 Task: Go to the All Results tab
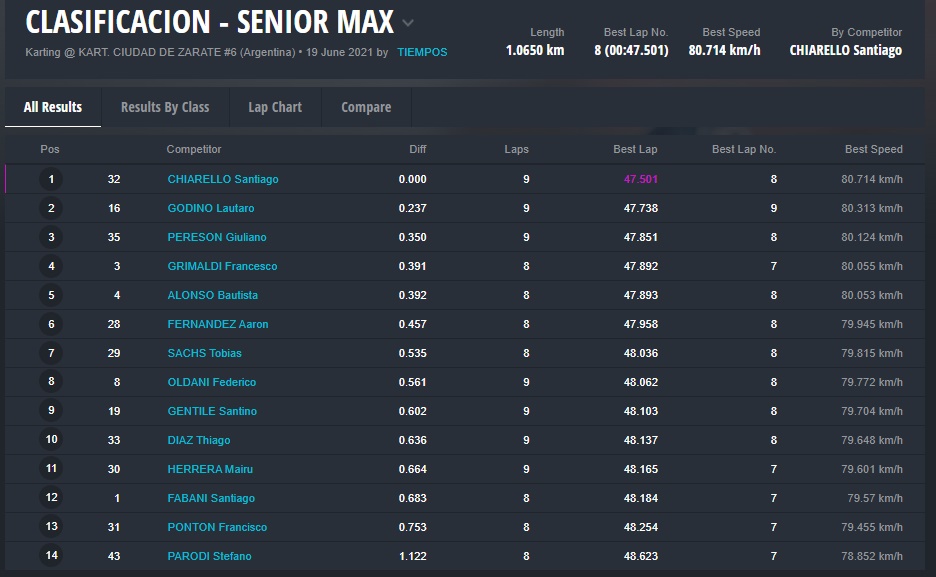(x=53, y=107)
